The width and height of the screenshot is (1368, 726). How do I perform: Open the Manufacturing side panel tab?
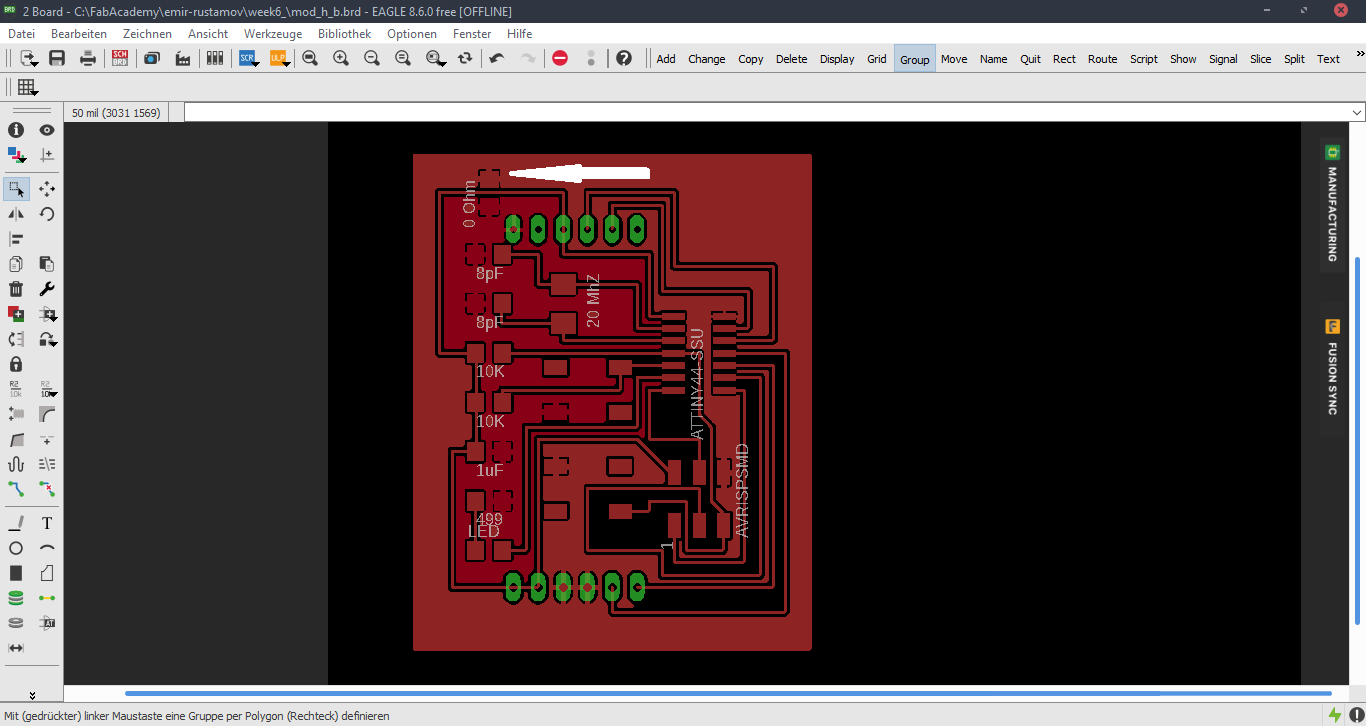tap(1332, 203)
